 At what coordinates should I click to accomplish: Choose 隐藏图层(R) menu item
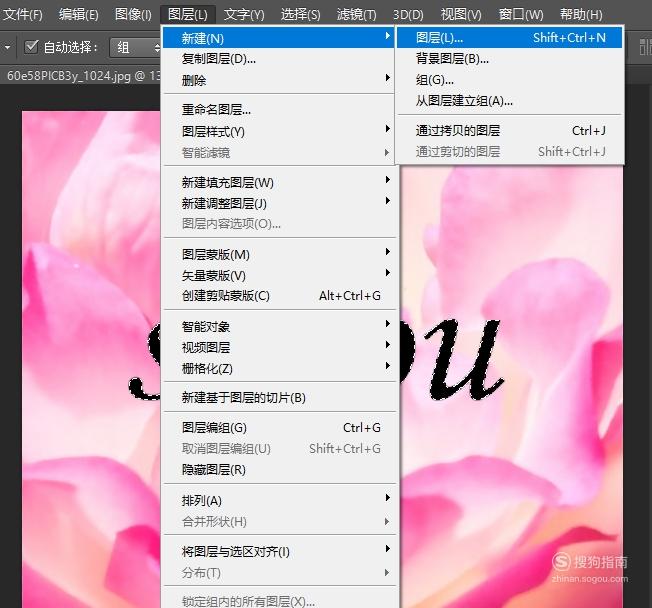click(278, 470)
